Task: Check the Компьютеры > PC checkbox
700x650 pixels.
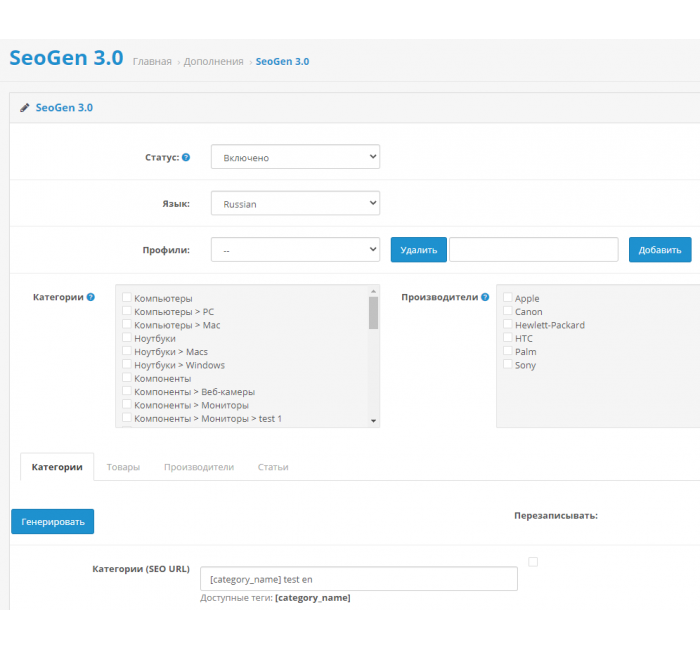Action: coord(127,311)
